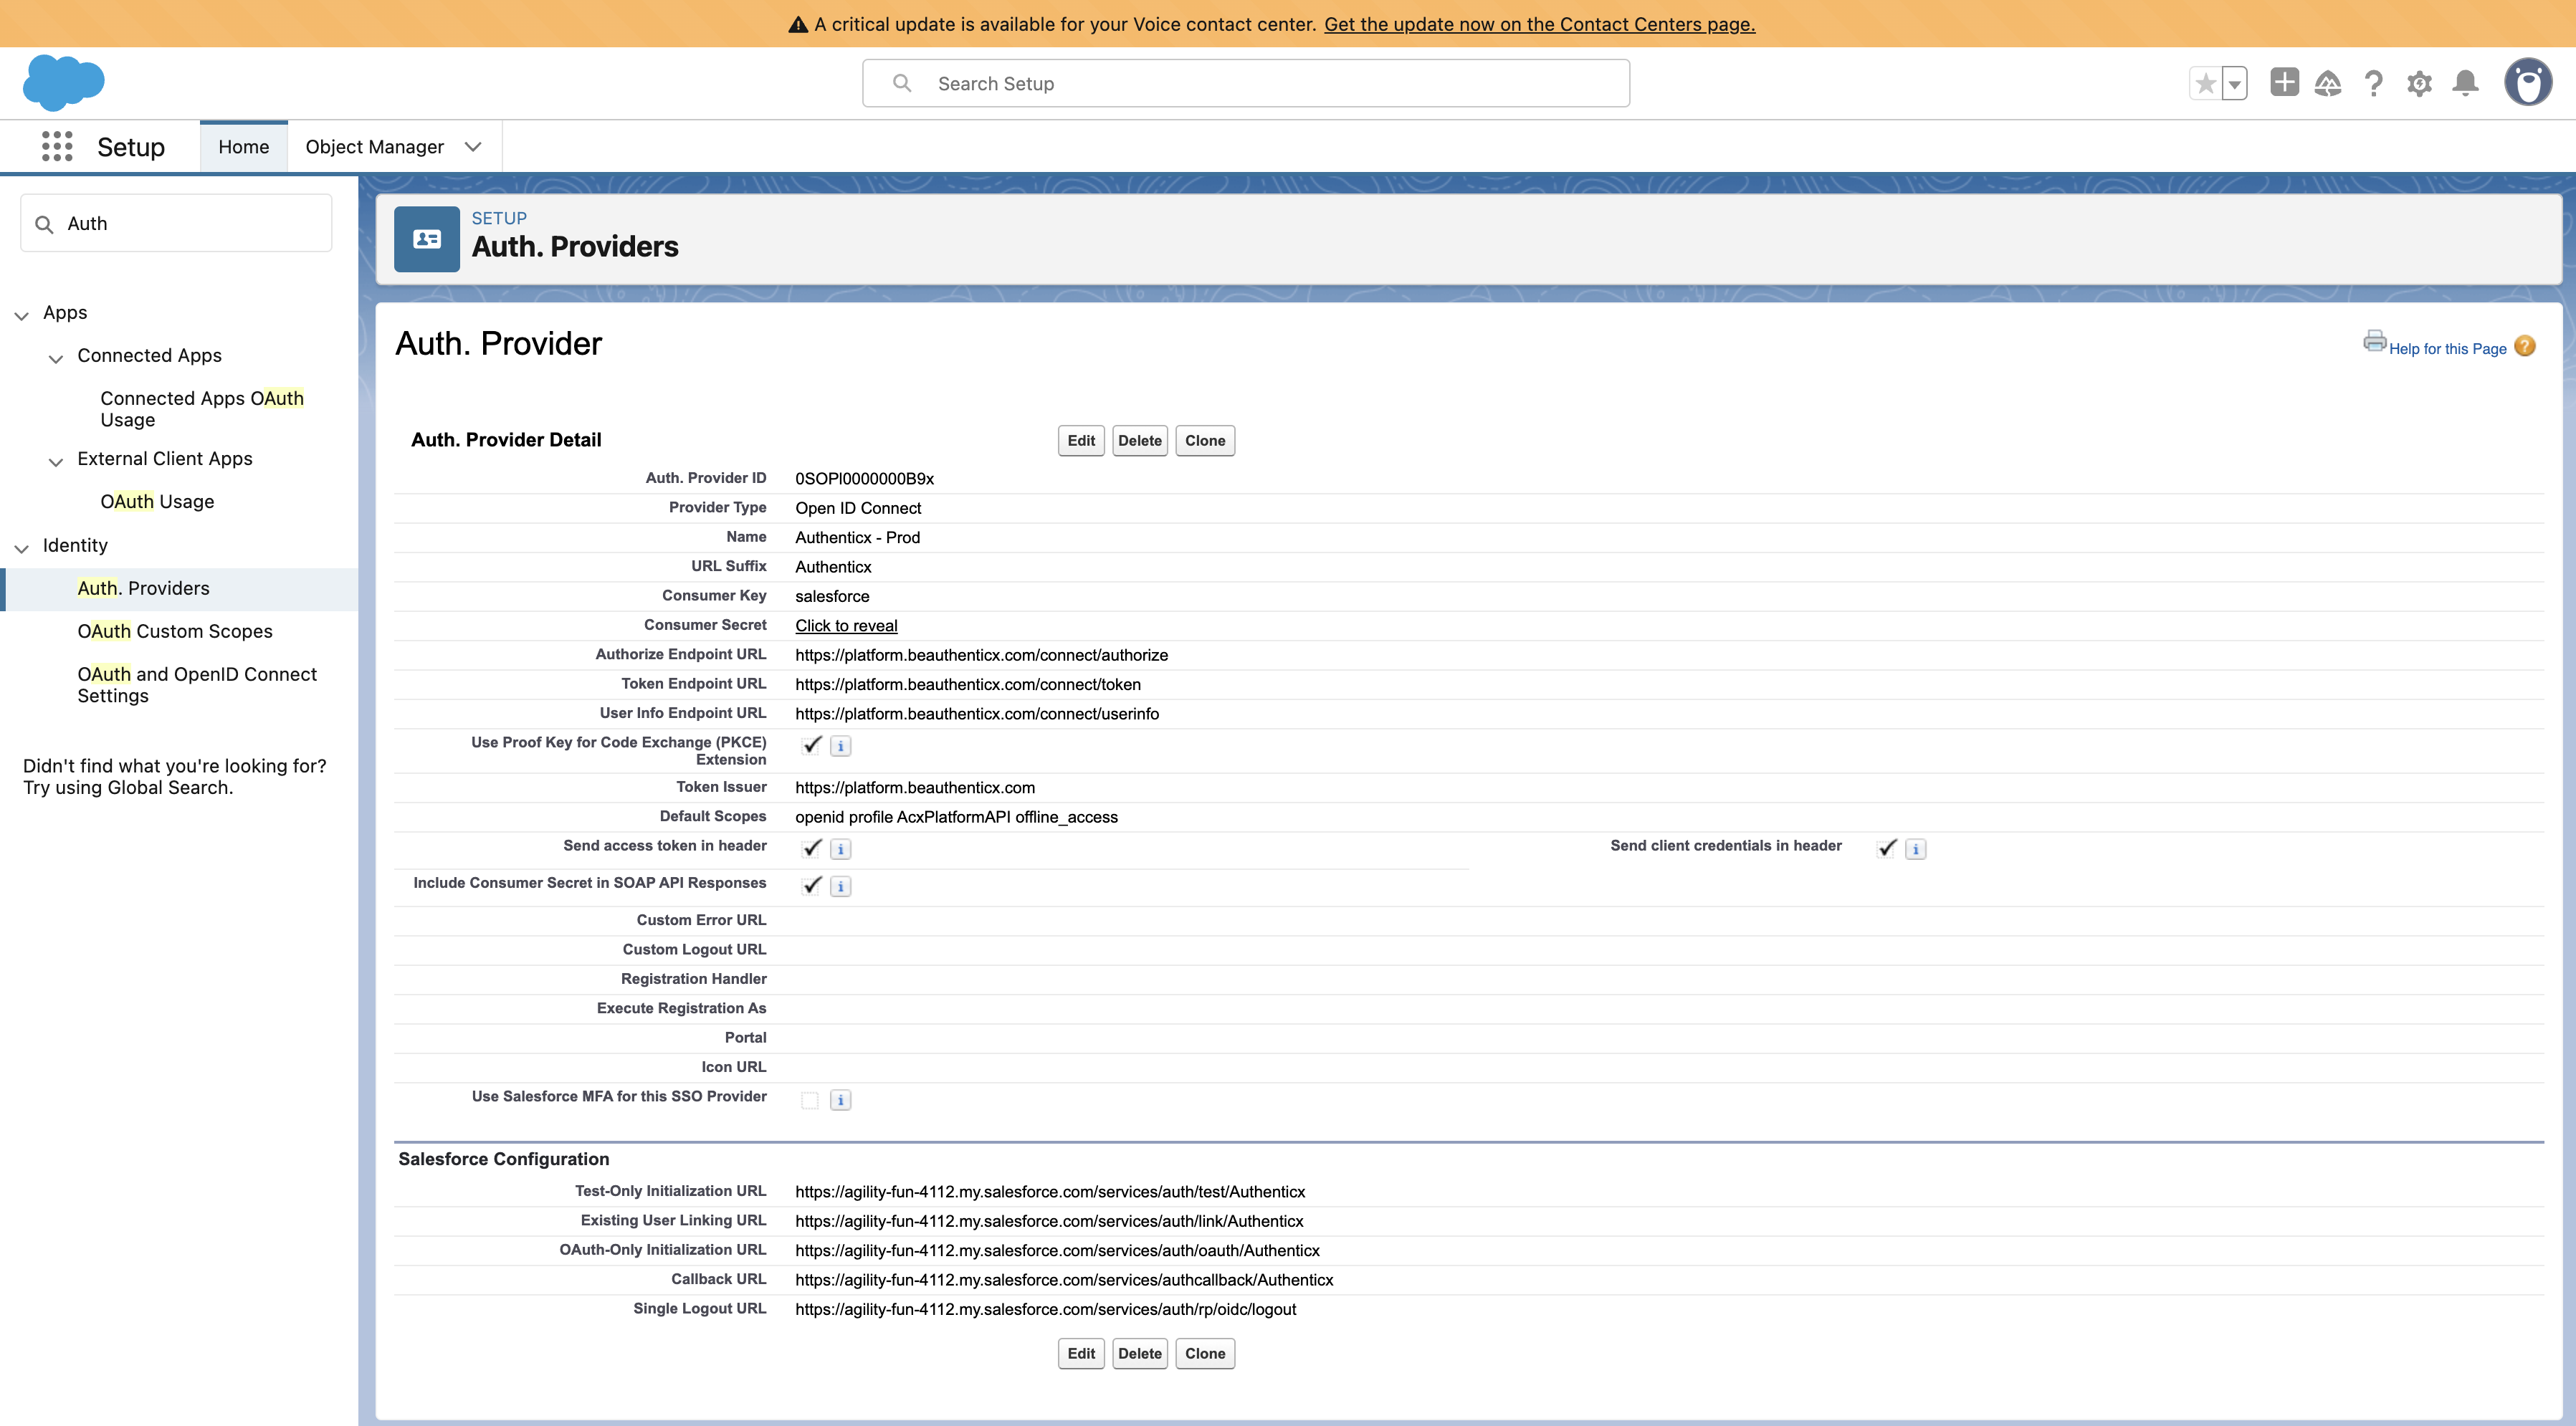Open Connected Apps OAuth Usage

(x=201, y=409)
